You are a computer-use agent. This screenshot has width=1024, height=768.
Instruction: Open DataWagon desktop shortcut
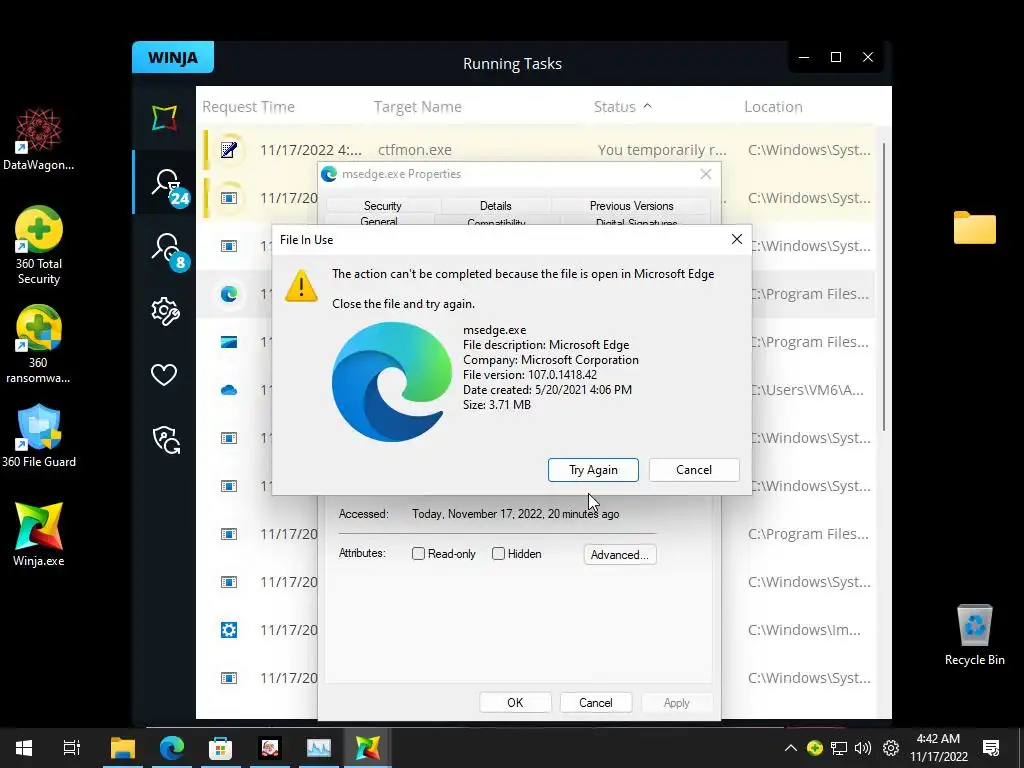coord(39,140)
